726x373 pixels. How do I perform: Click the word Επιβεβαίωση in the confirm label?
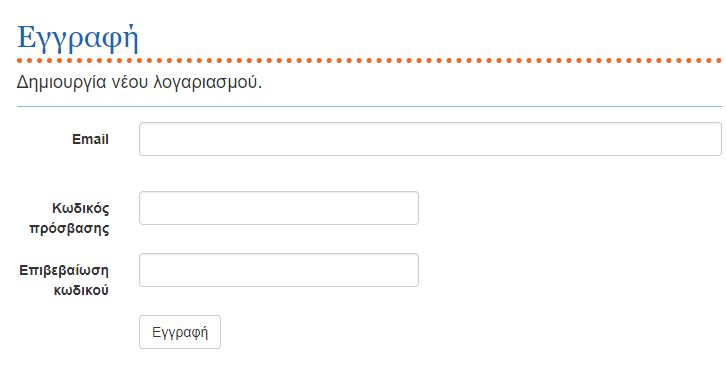click(64, 270)
